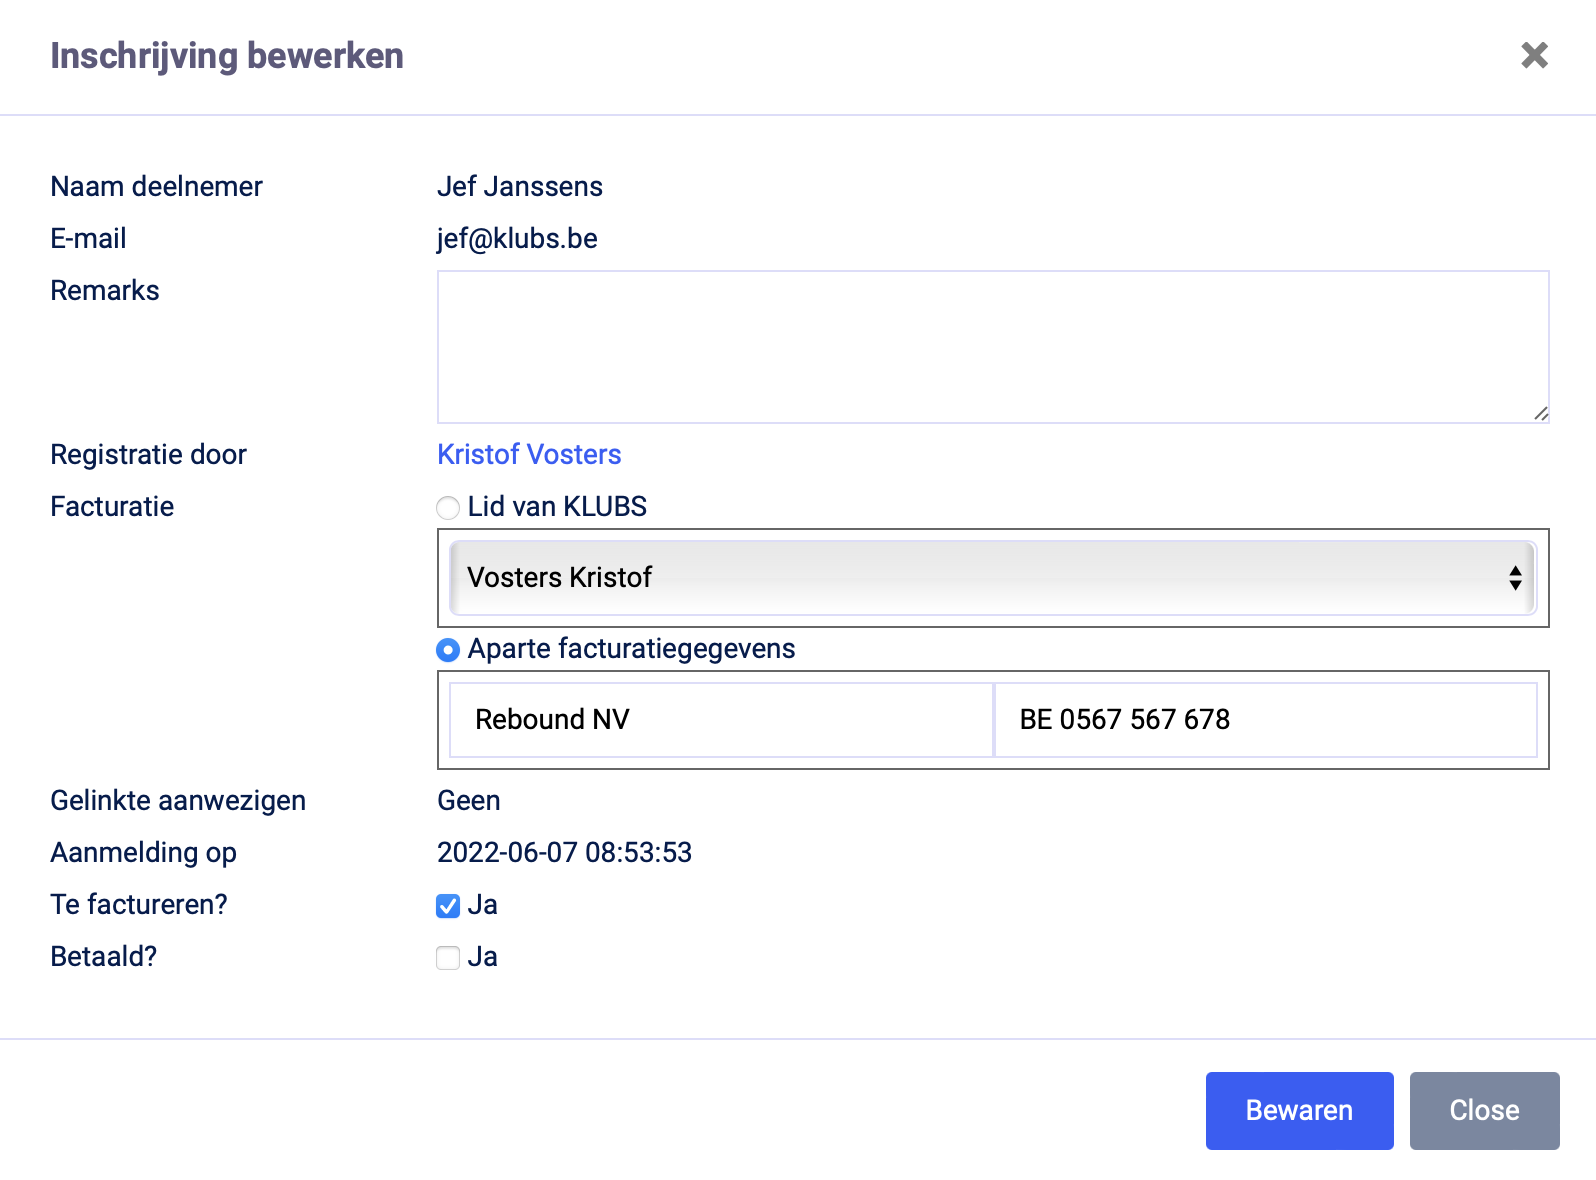Select Aparte facturatiegegevens radio option
1596x1180 pixels.
(448, 650)
